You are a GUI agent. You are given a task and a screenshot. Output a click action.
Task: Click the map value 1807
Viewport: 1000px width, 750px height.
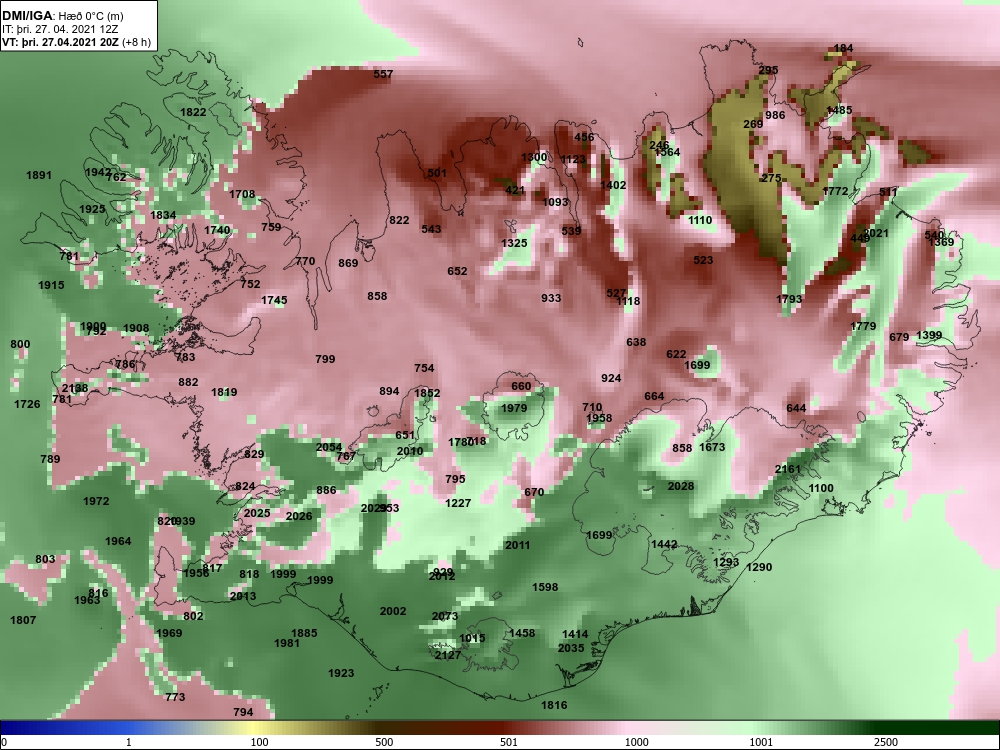pyautogui.click(x=23, y=620)
